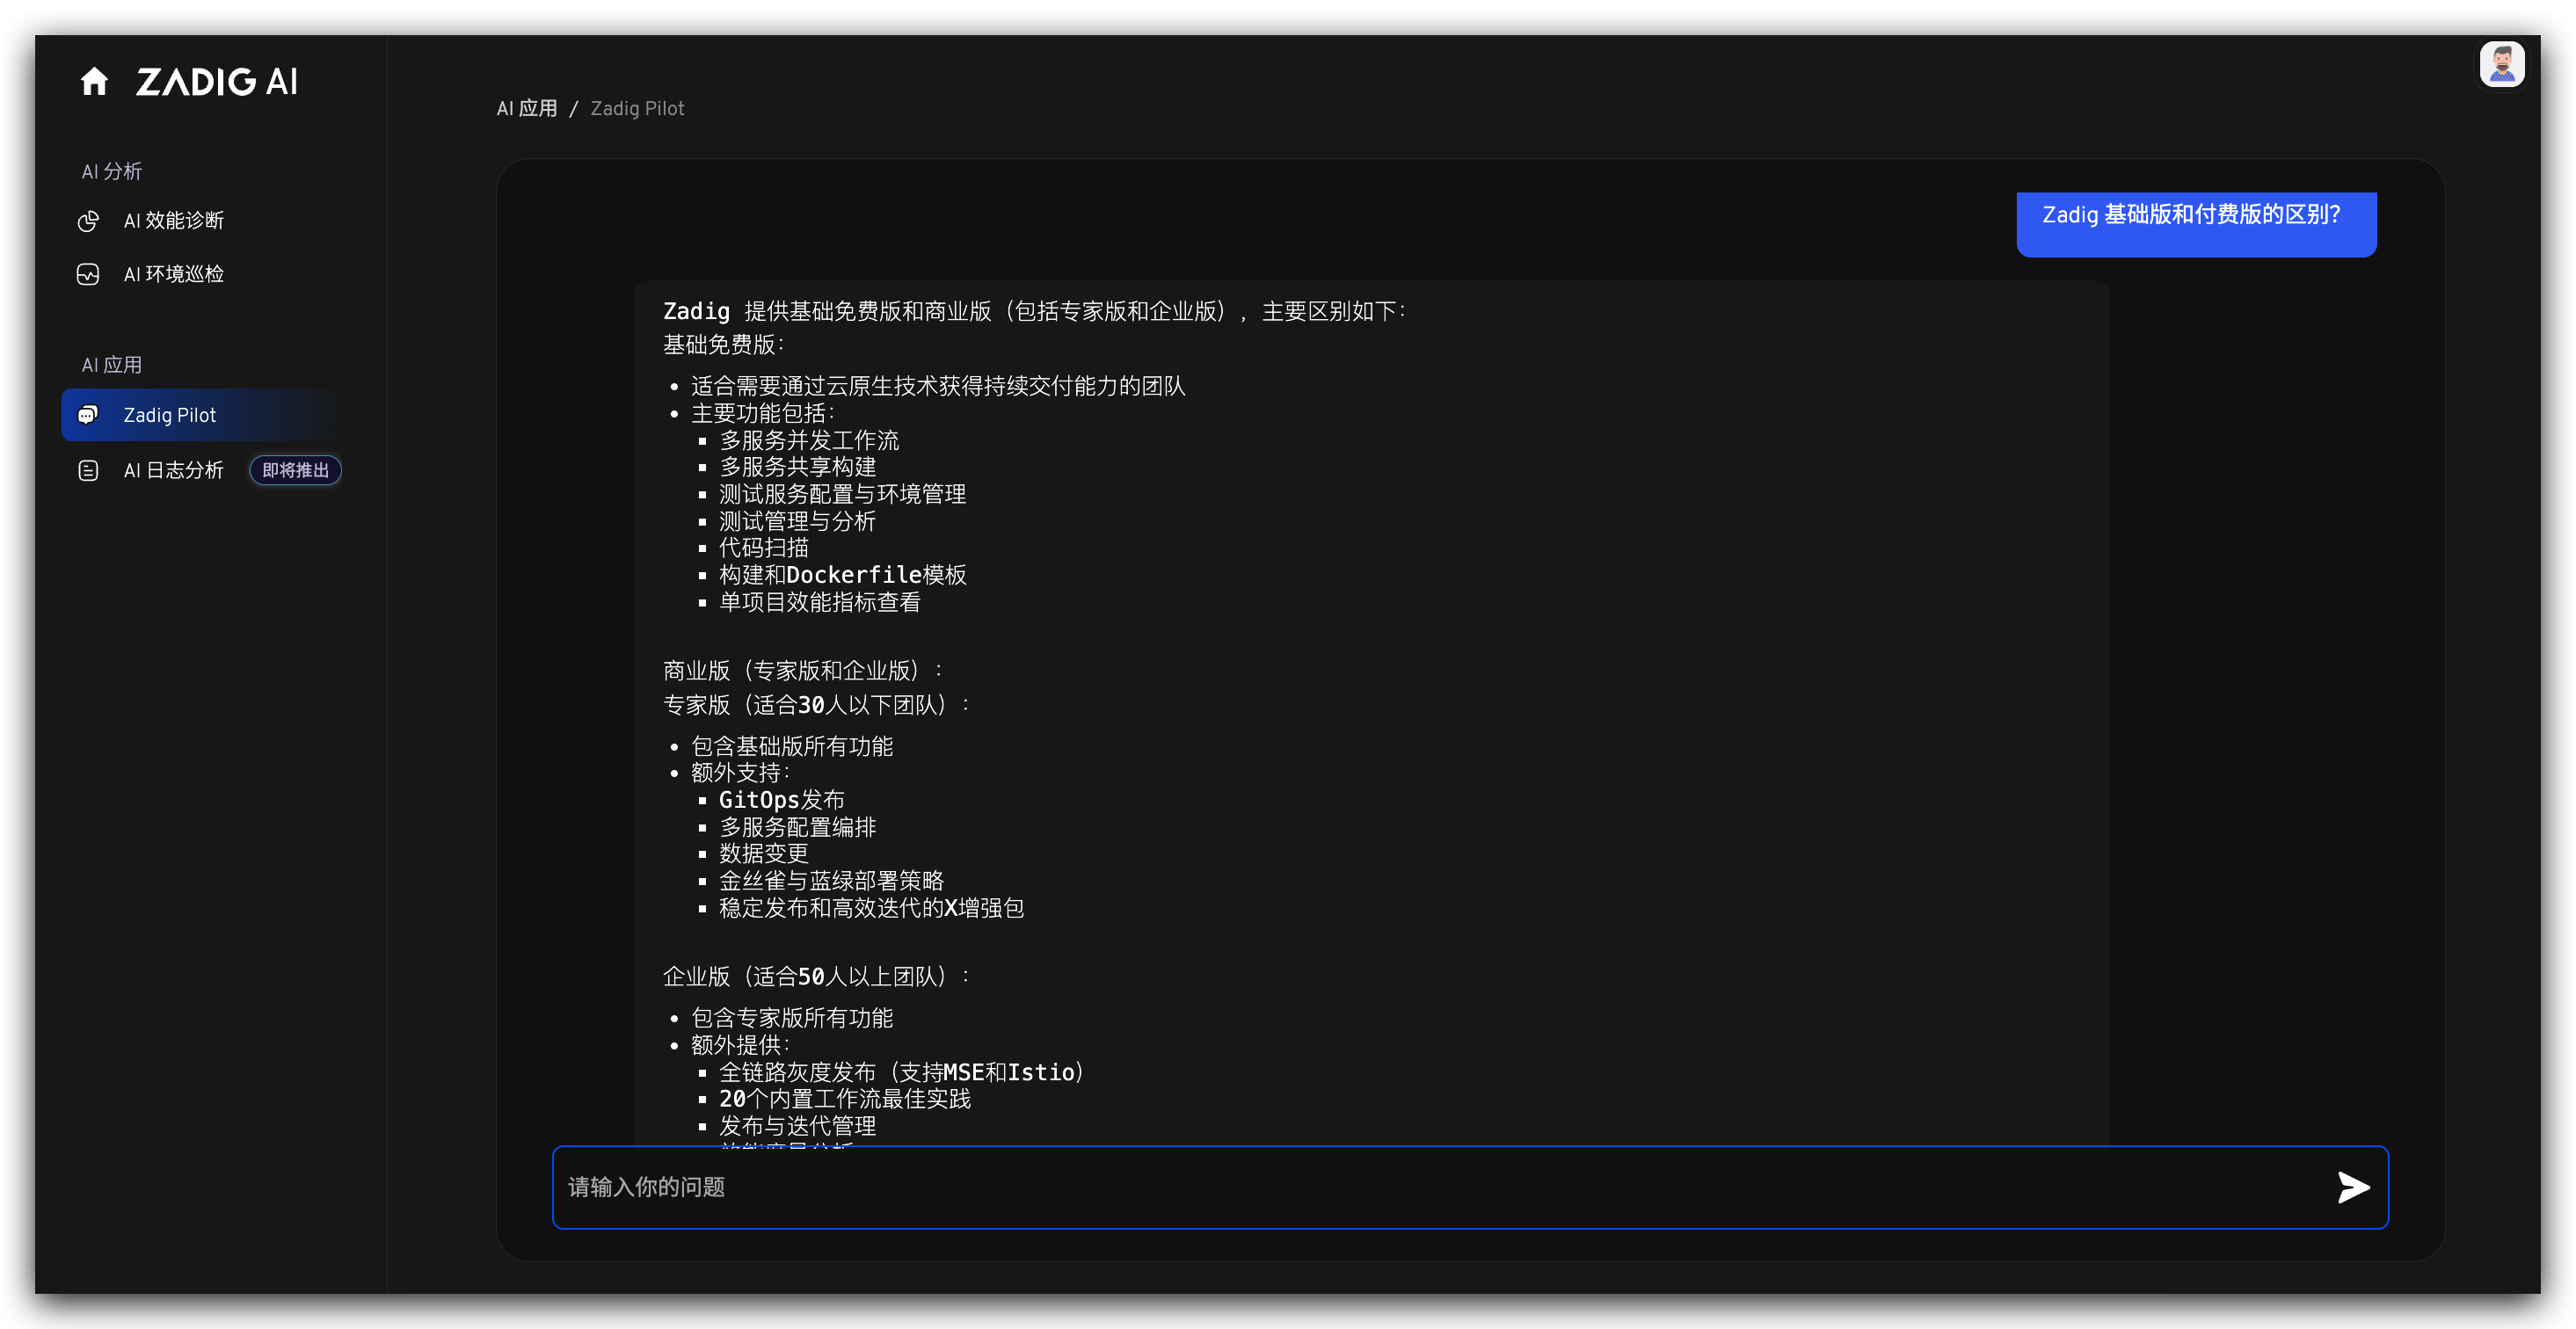
Task: Select the AI 日志分析 sidebar label
Action: click(x=174, y=470)
